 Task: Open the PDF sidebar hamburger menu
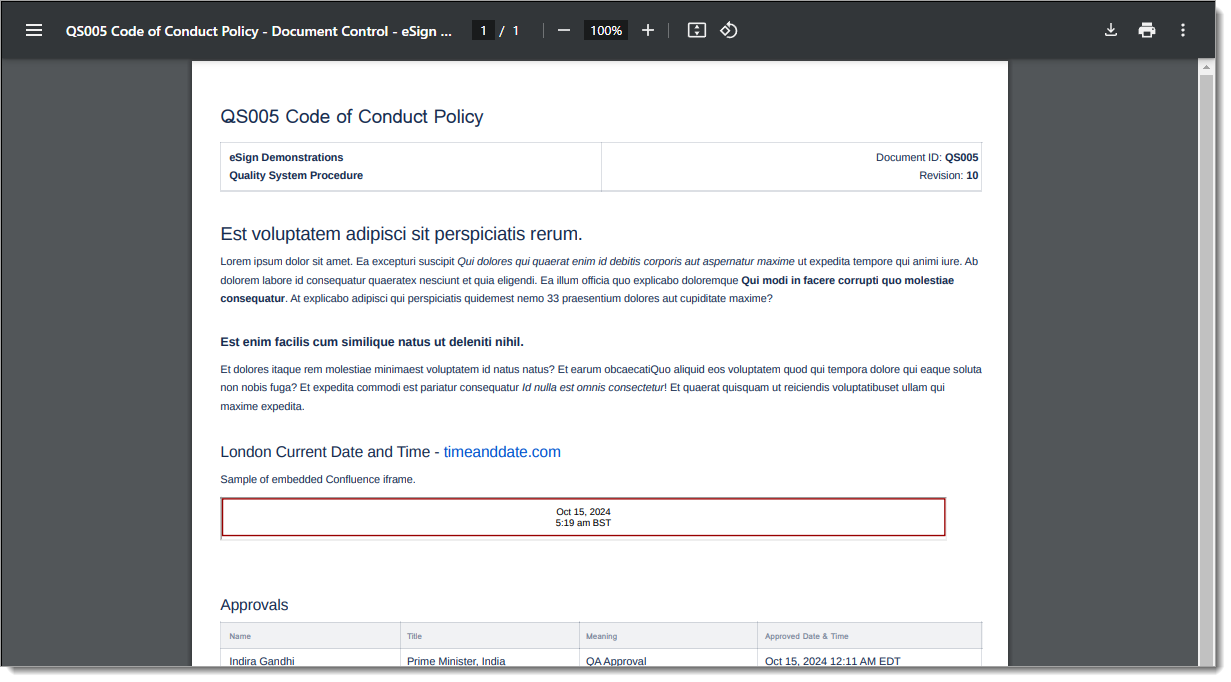tap(34, 30)
